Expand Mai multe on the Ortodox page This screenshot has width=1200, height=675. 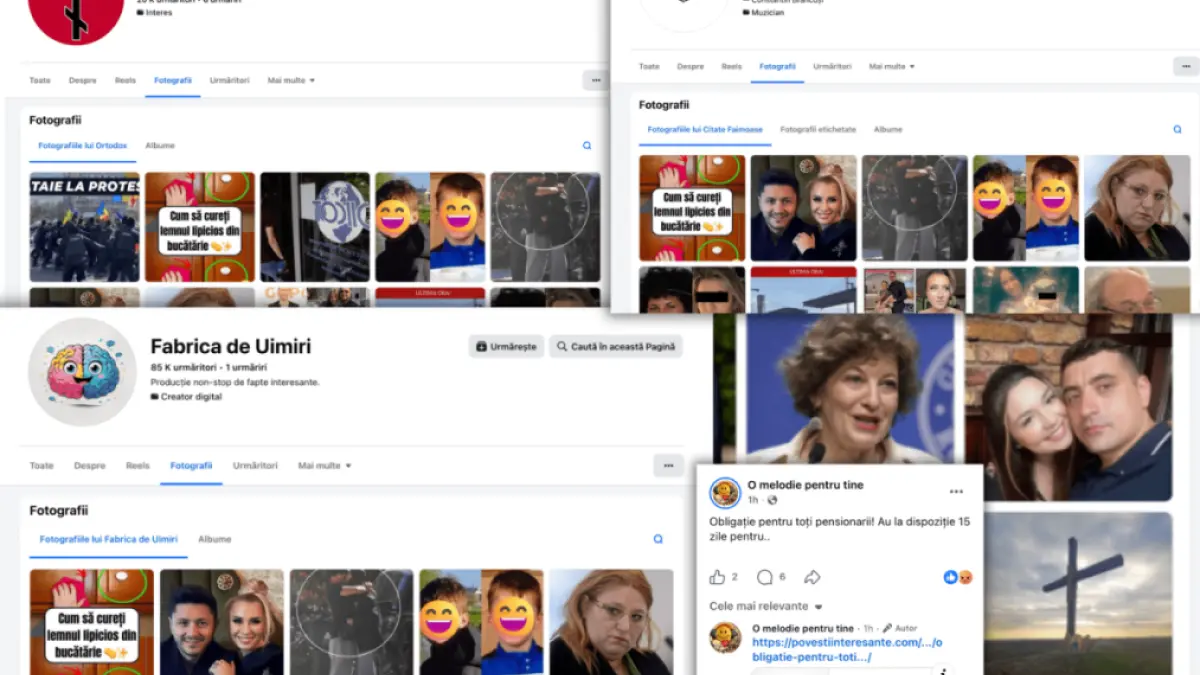pos(291,80)
